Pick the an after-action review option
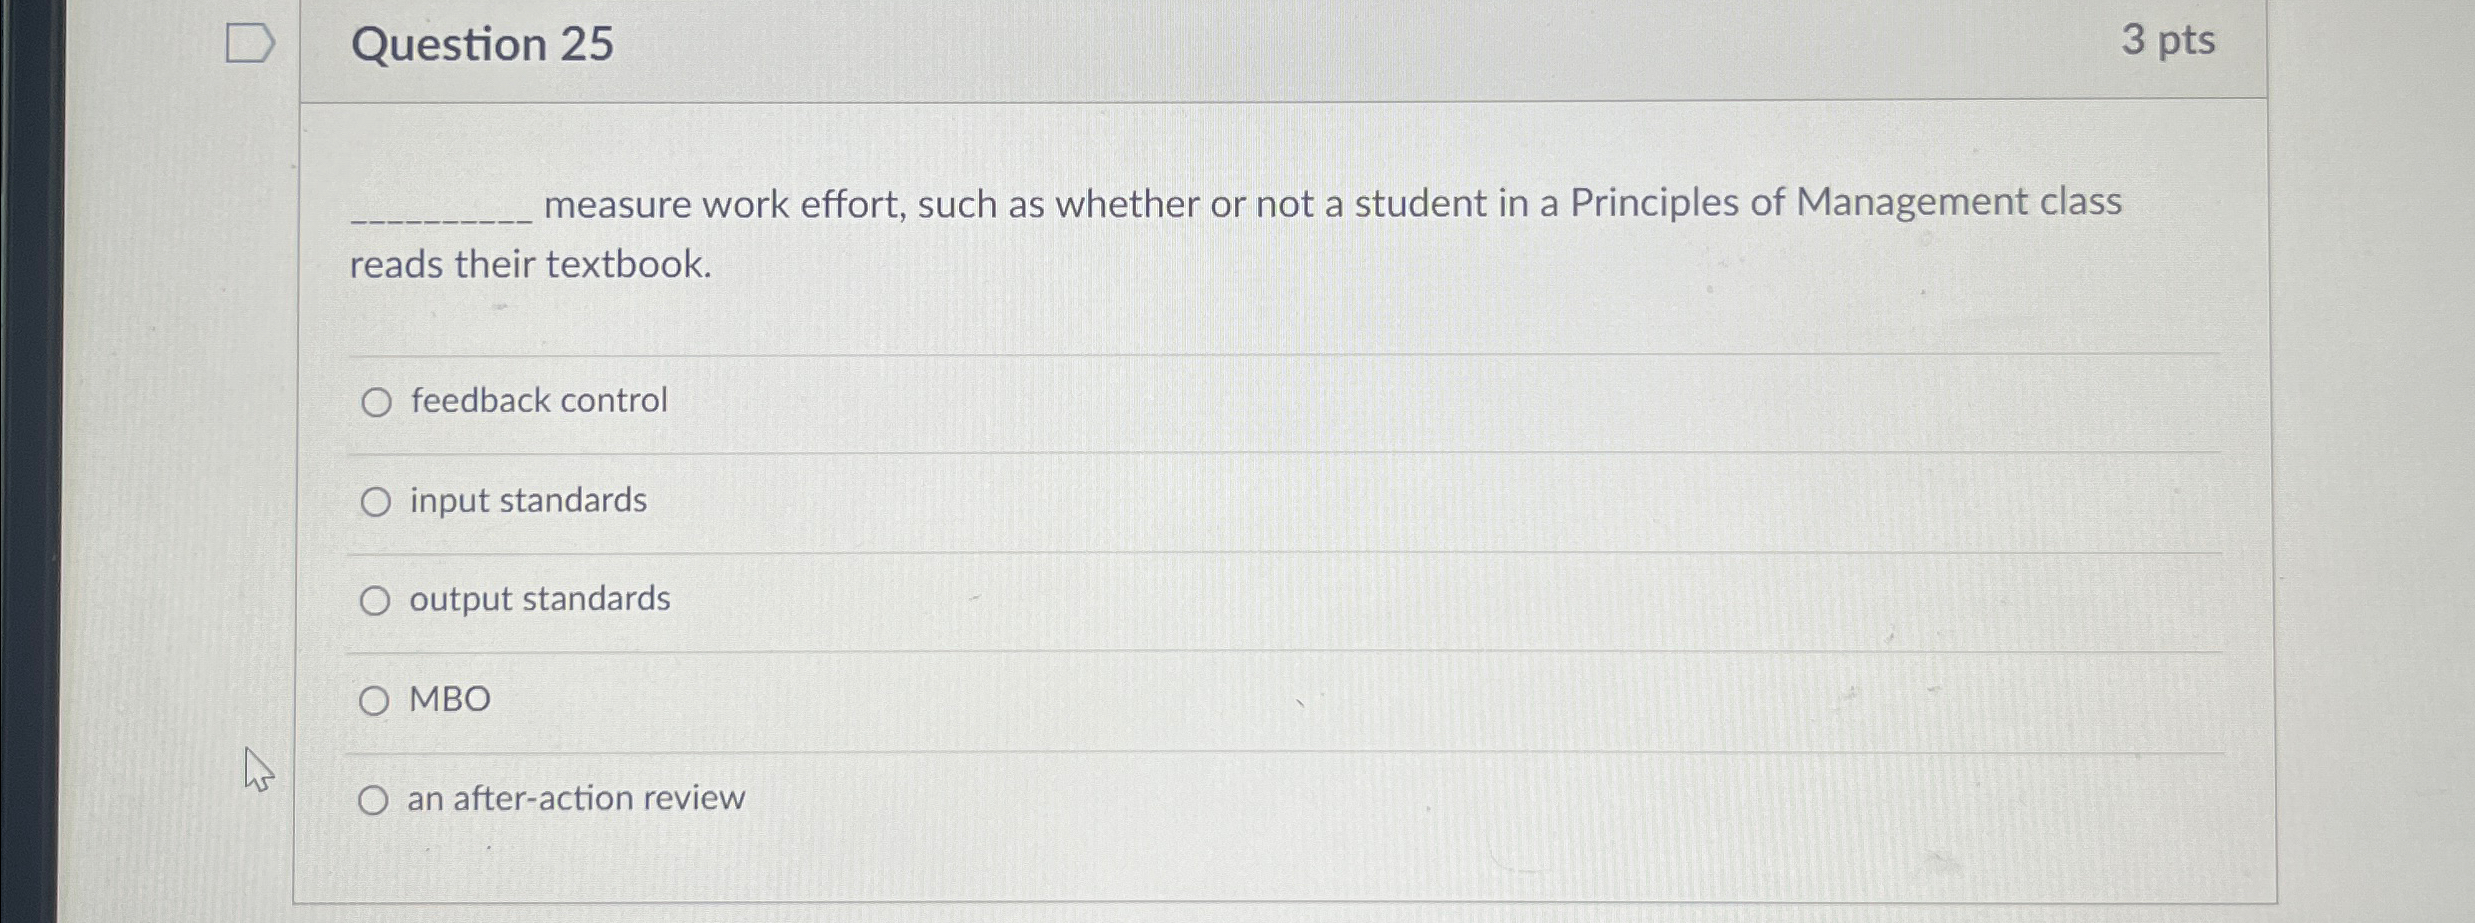 pos(377,799)
